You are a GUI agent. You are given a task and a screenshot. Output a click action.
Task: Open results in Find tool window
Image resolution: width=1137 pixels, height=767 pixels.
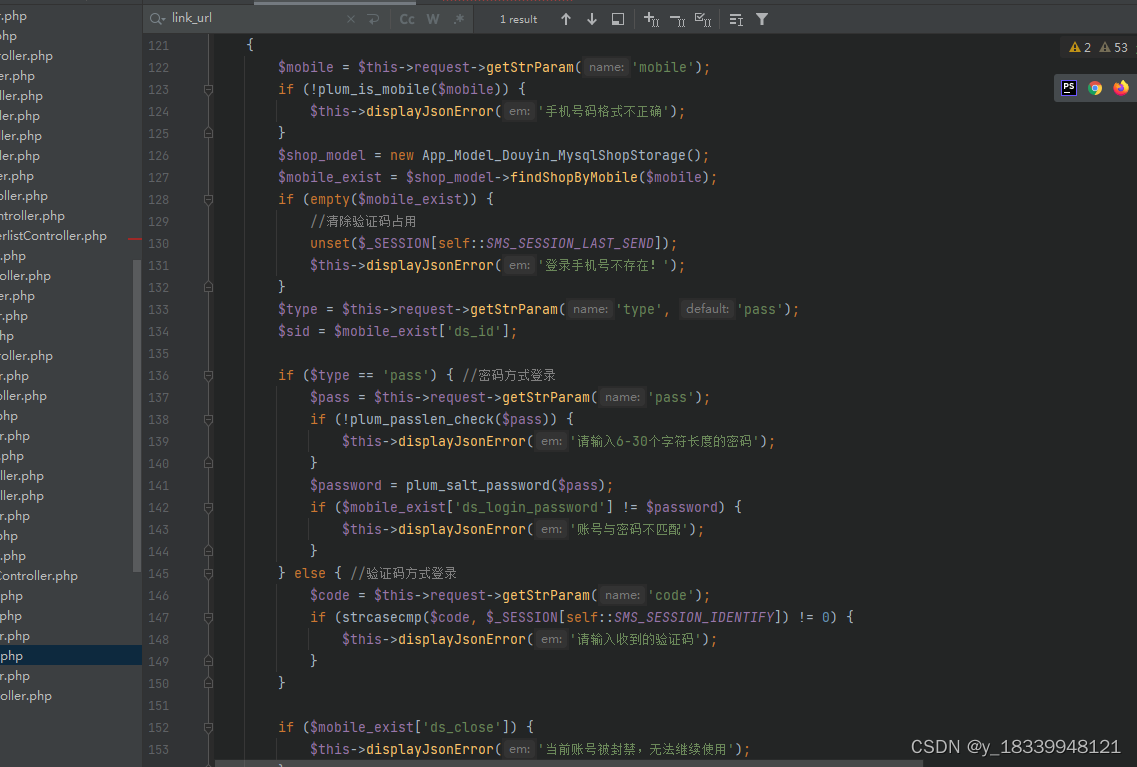618,19
